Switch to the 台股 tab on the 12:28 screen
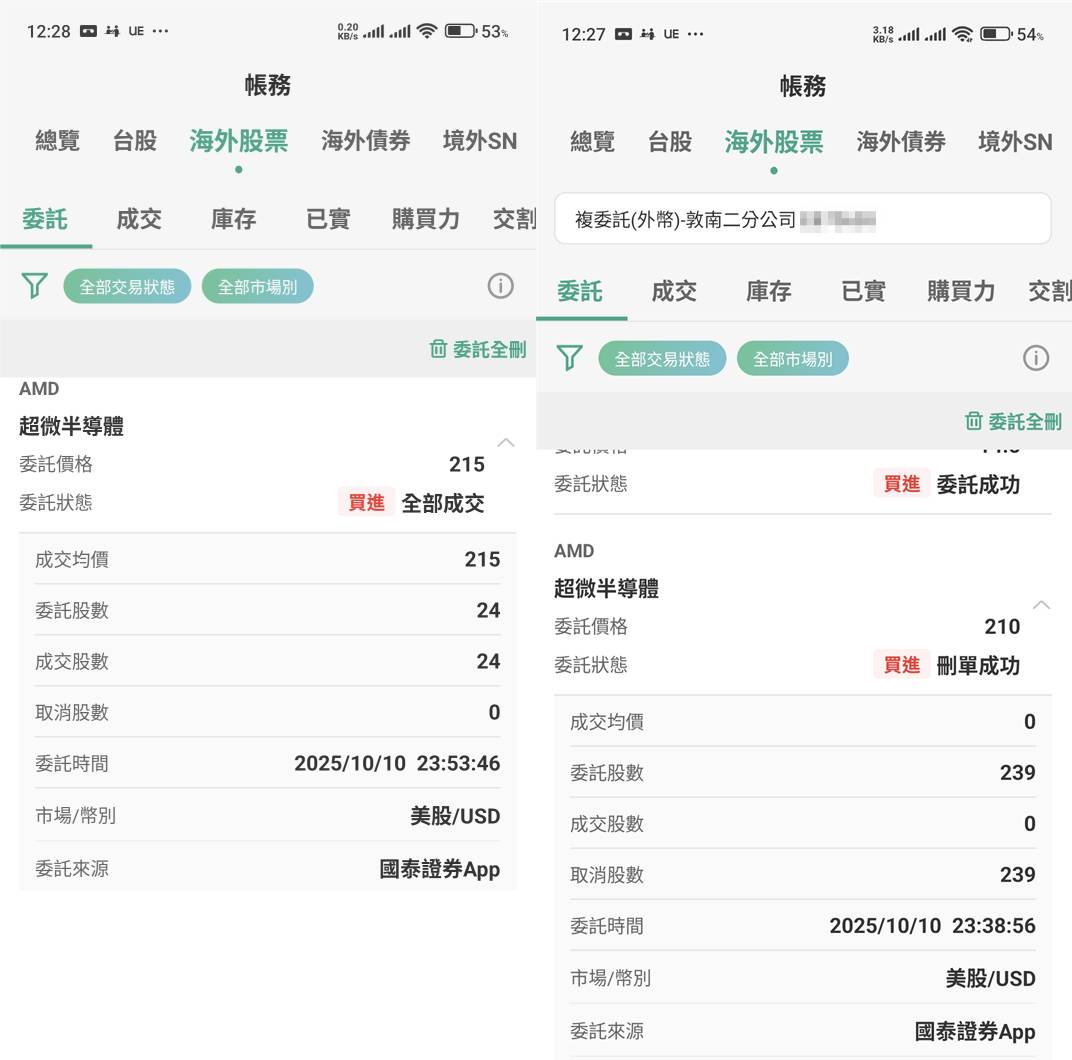 click(x=135, y=141)
